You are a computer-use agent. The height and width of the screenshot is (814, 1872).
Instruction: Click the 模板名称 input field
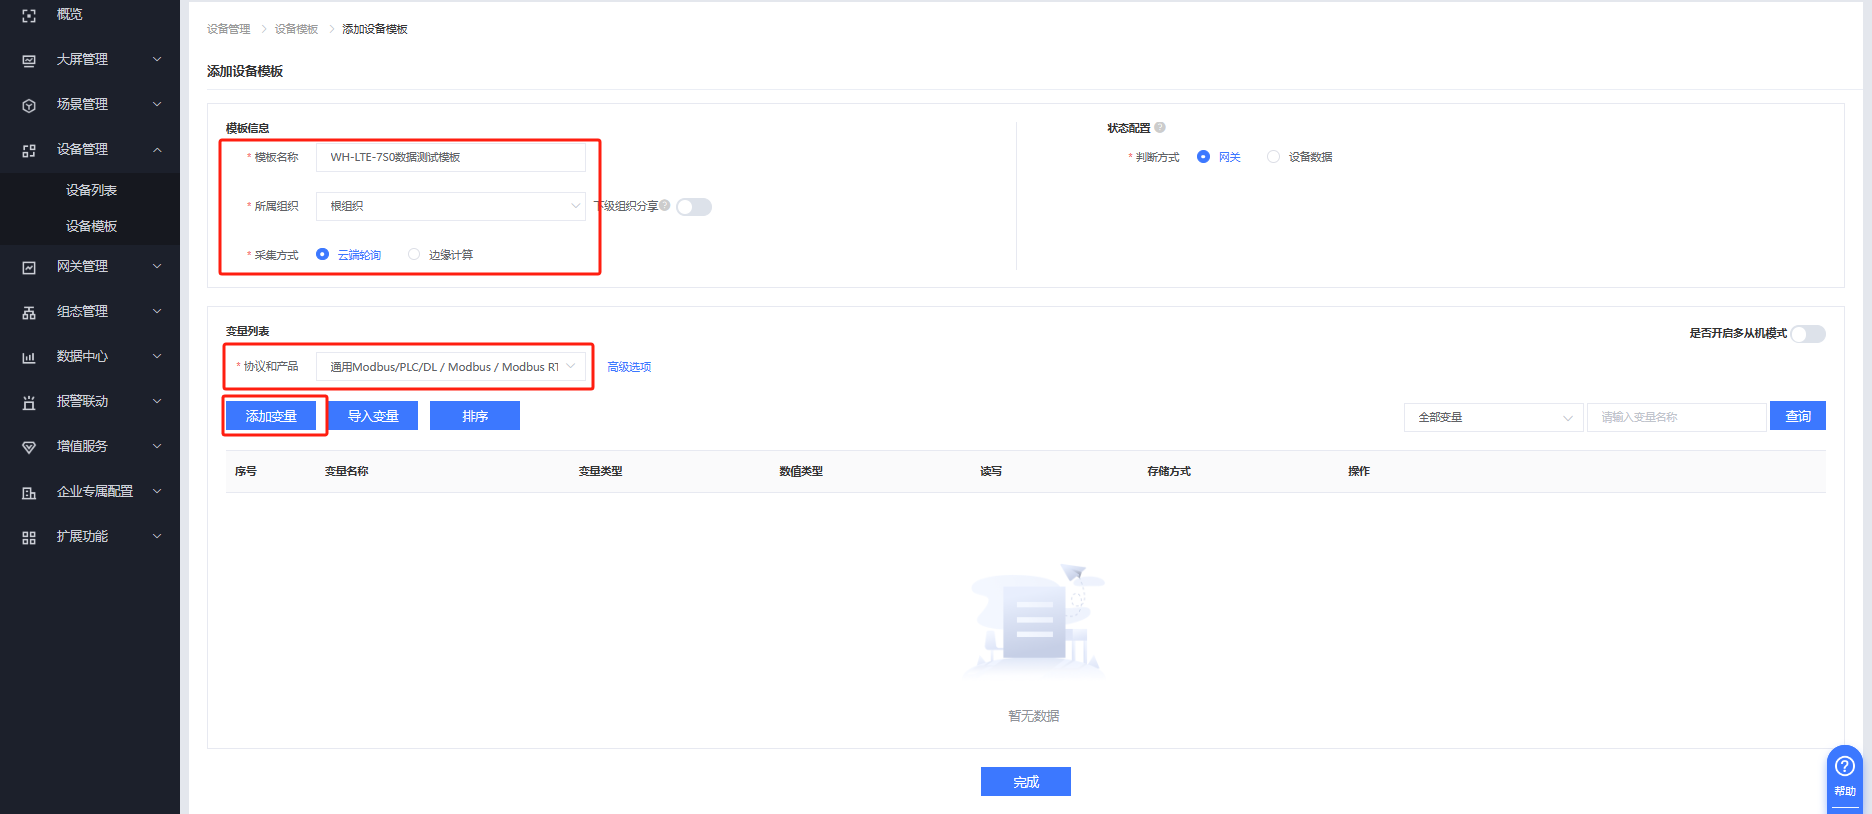(x=450, y=157)
